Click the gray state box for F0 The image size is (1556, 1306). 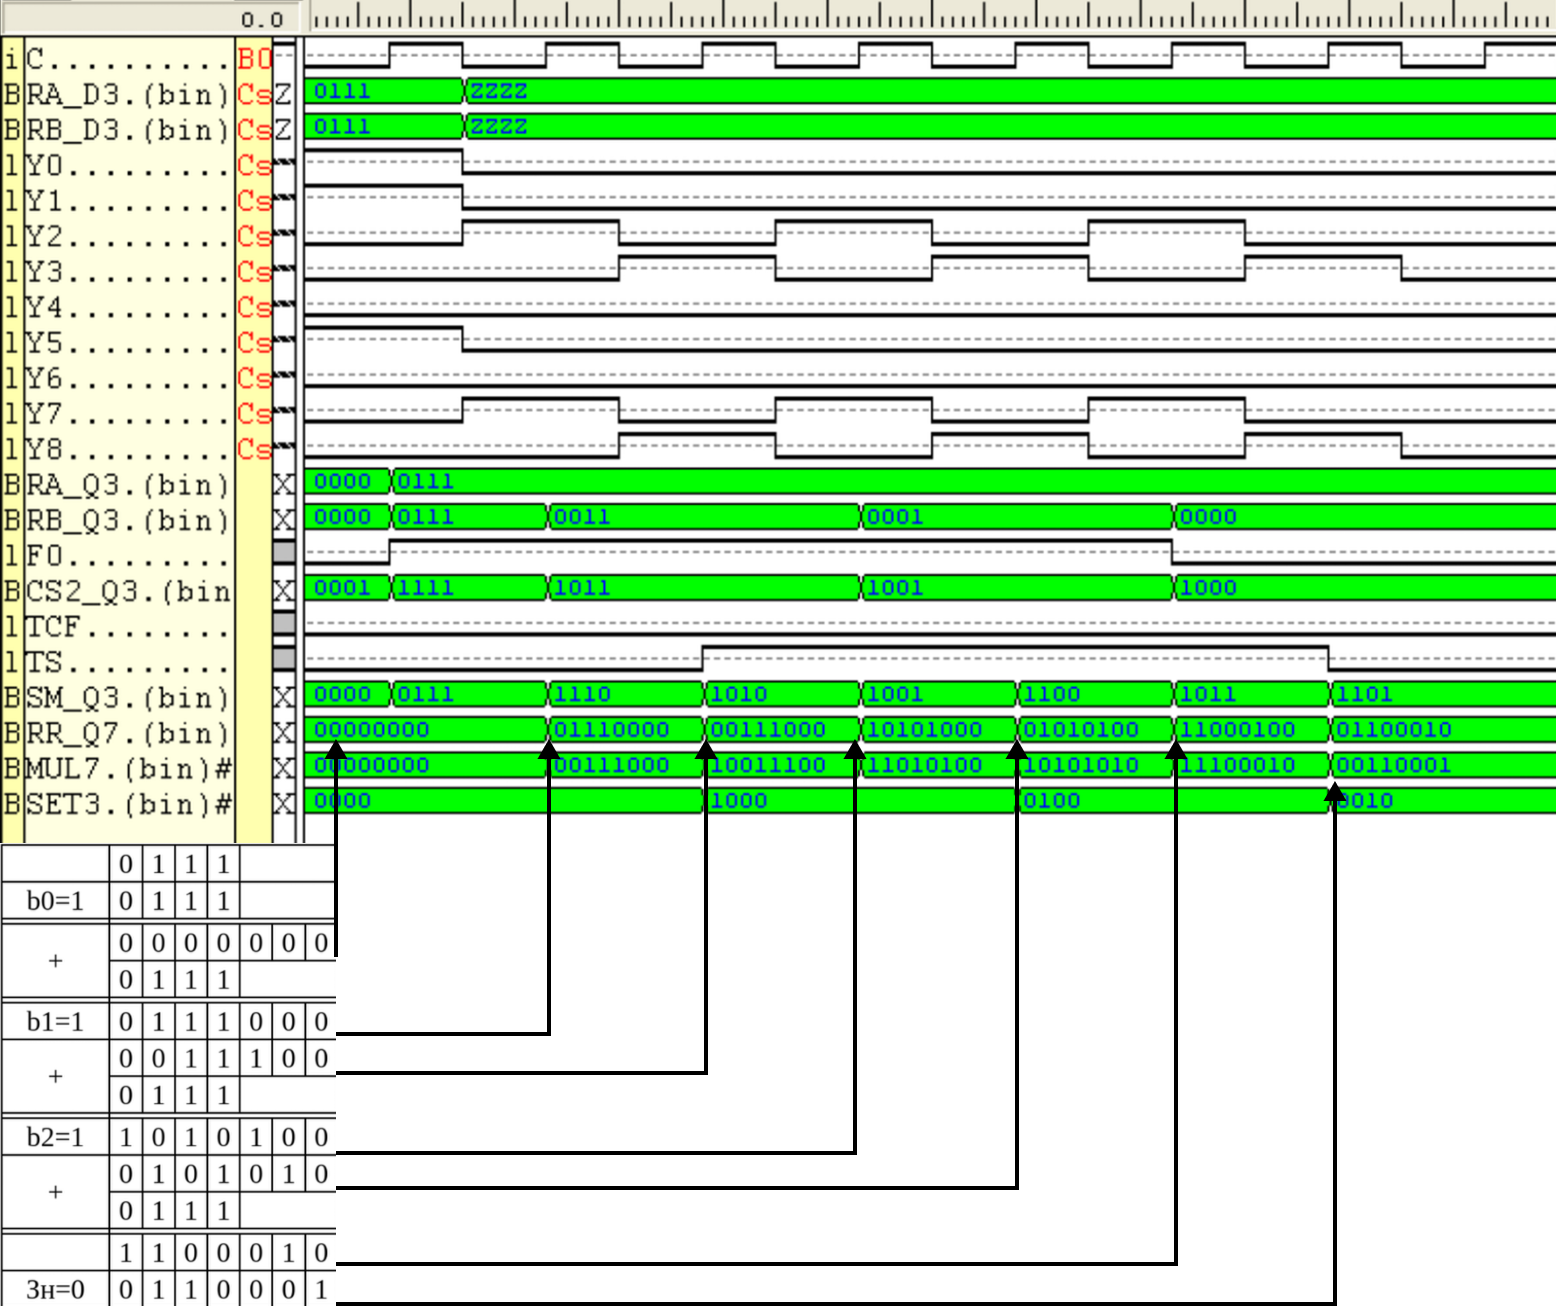coord(284,553)
